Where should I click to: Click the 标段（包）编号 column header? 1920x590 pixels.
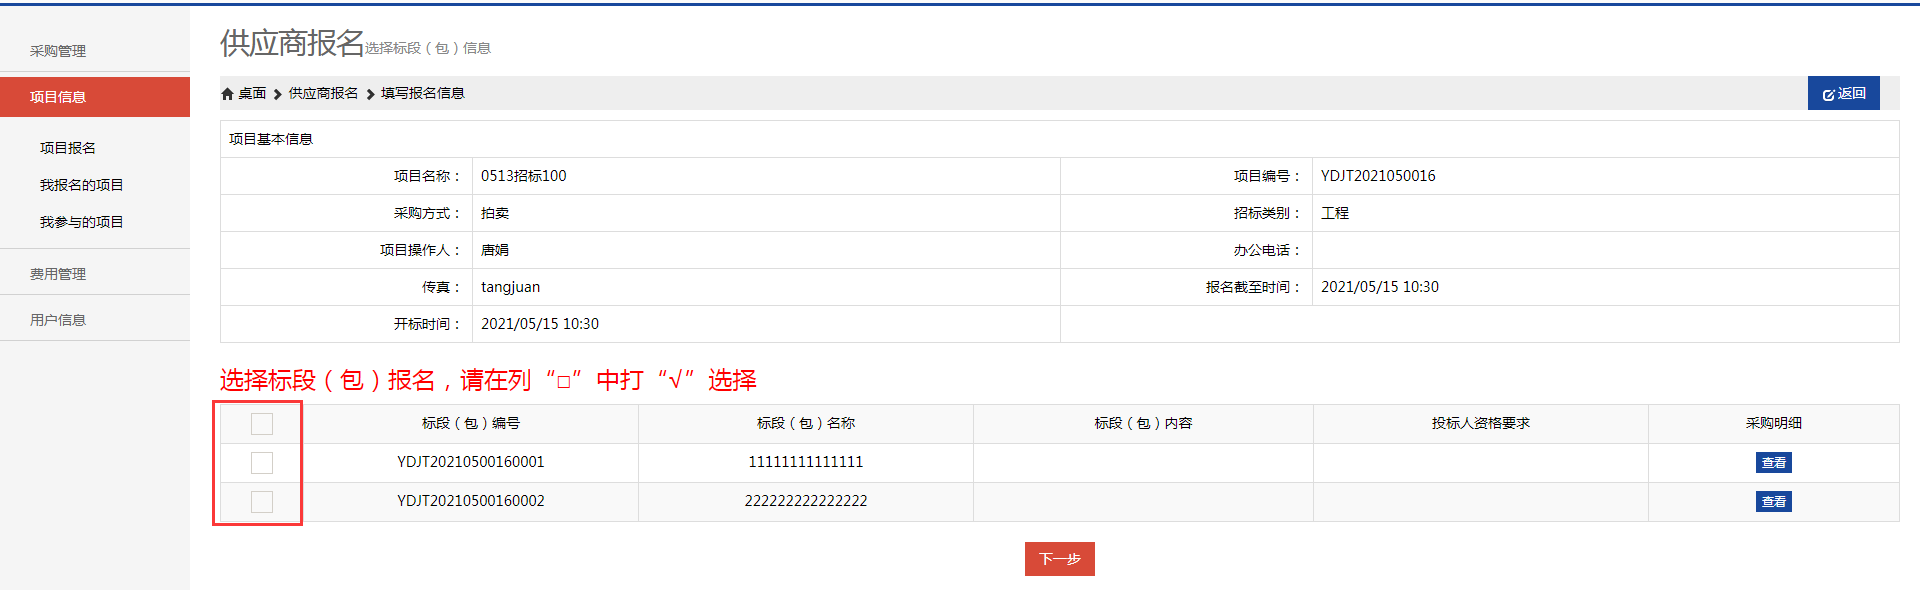pyautogui.click(x=470, y=424)
